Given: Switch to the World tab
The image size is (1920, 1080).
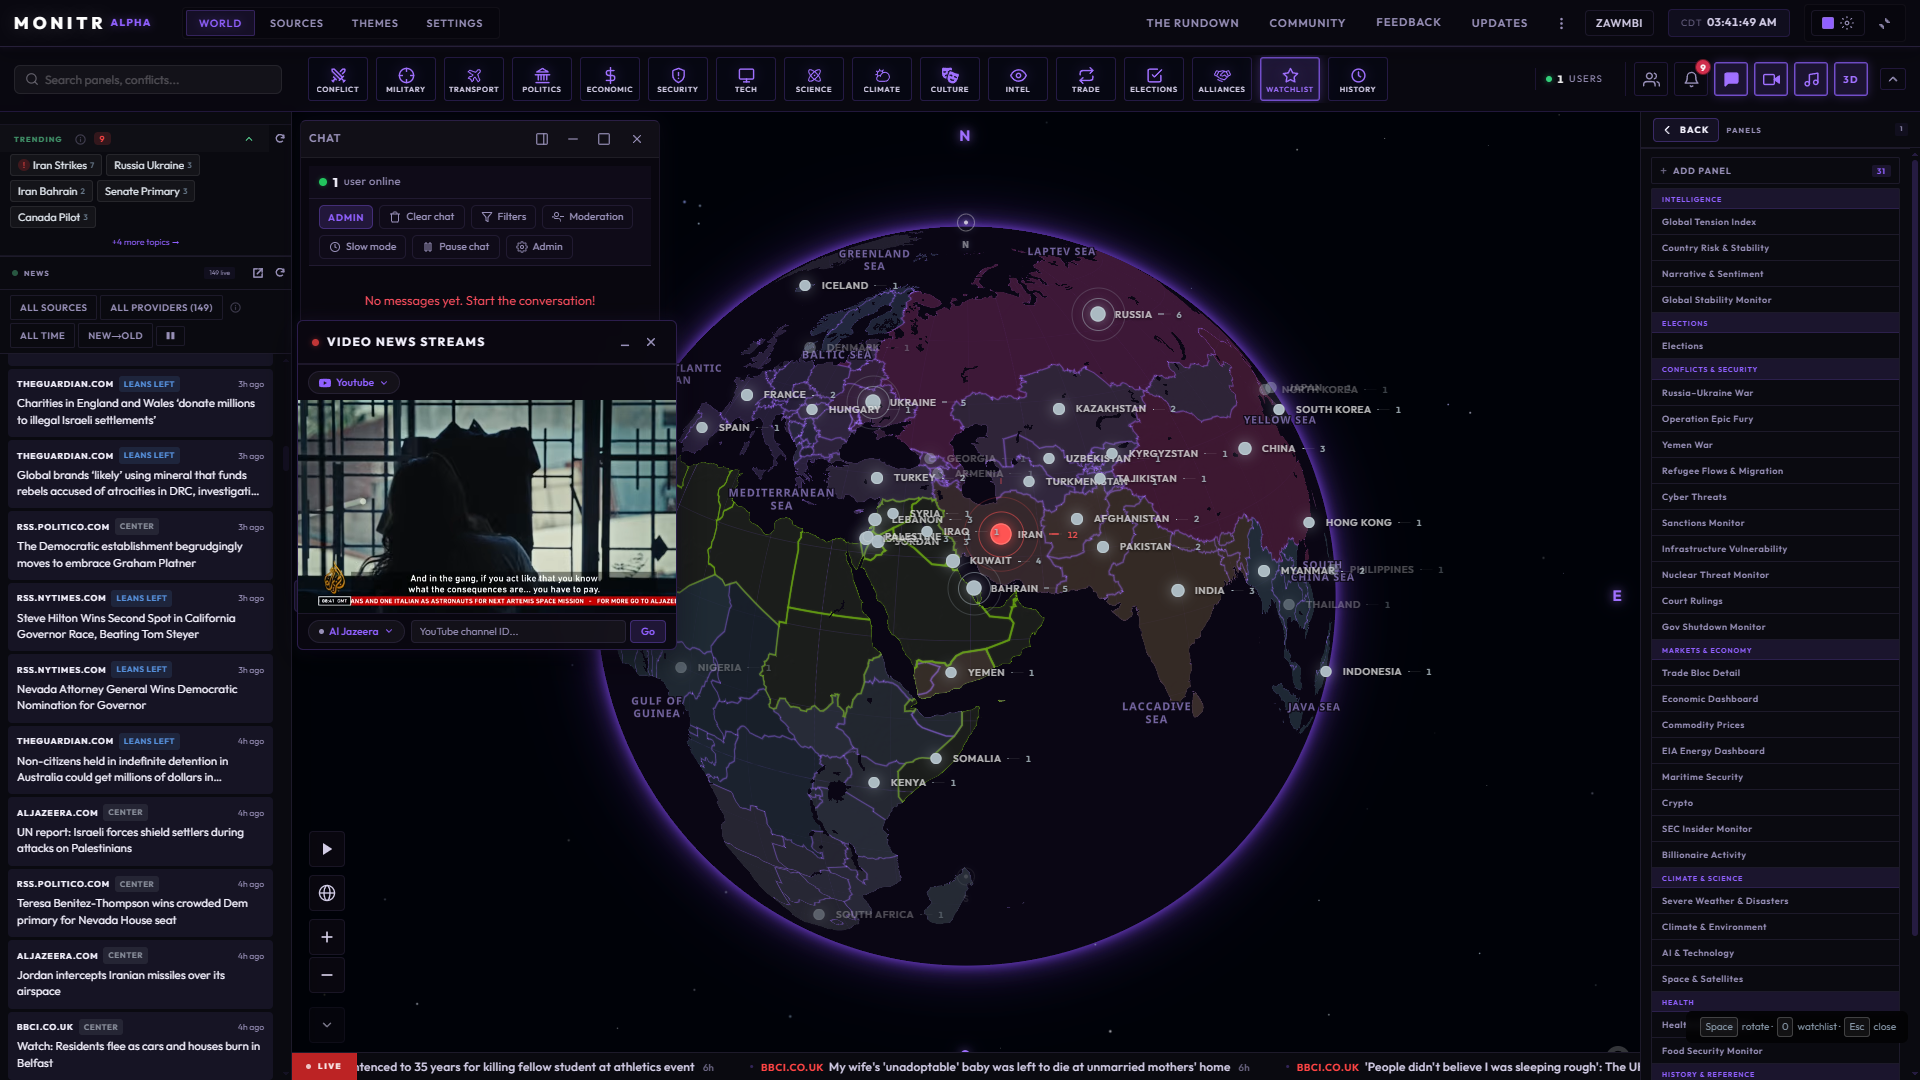Looking at the screenshot, I should click(220, 23).
